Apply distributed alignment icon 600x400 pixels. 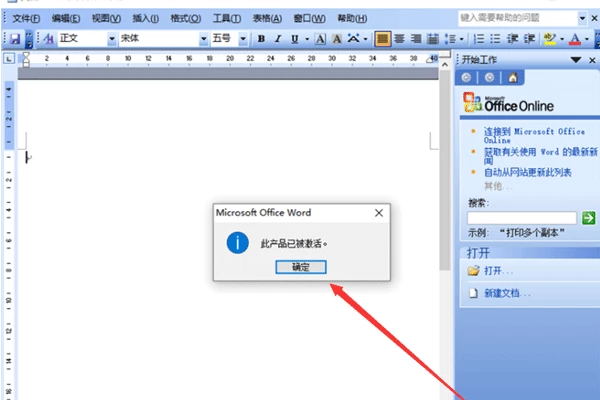433,39
